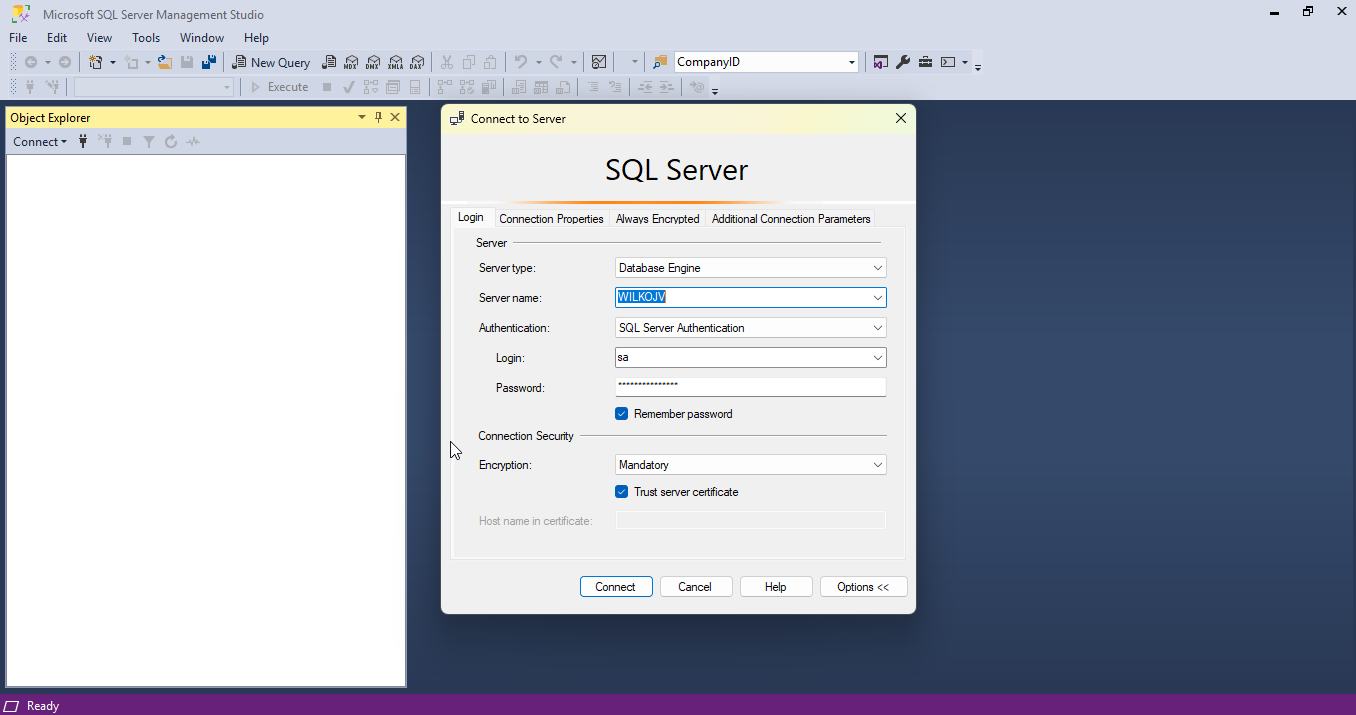
Task: Switch to Connection Properties tab
Action: [551, 219]
